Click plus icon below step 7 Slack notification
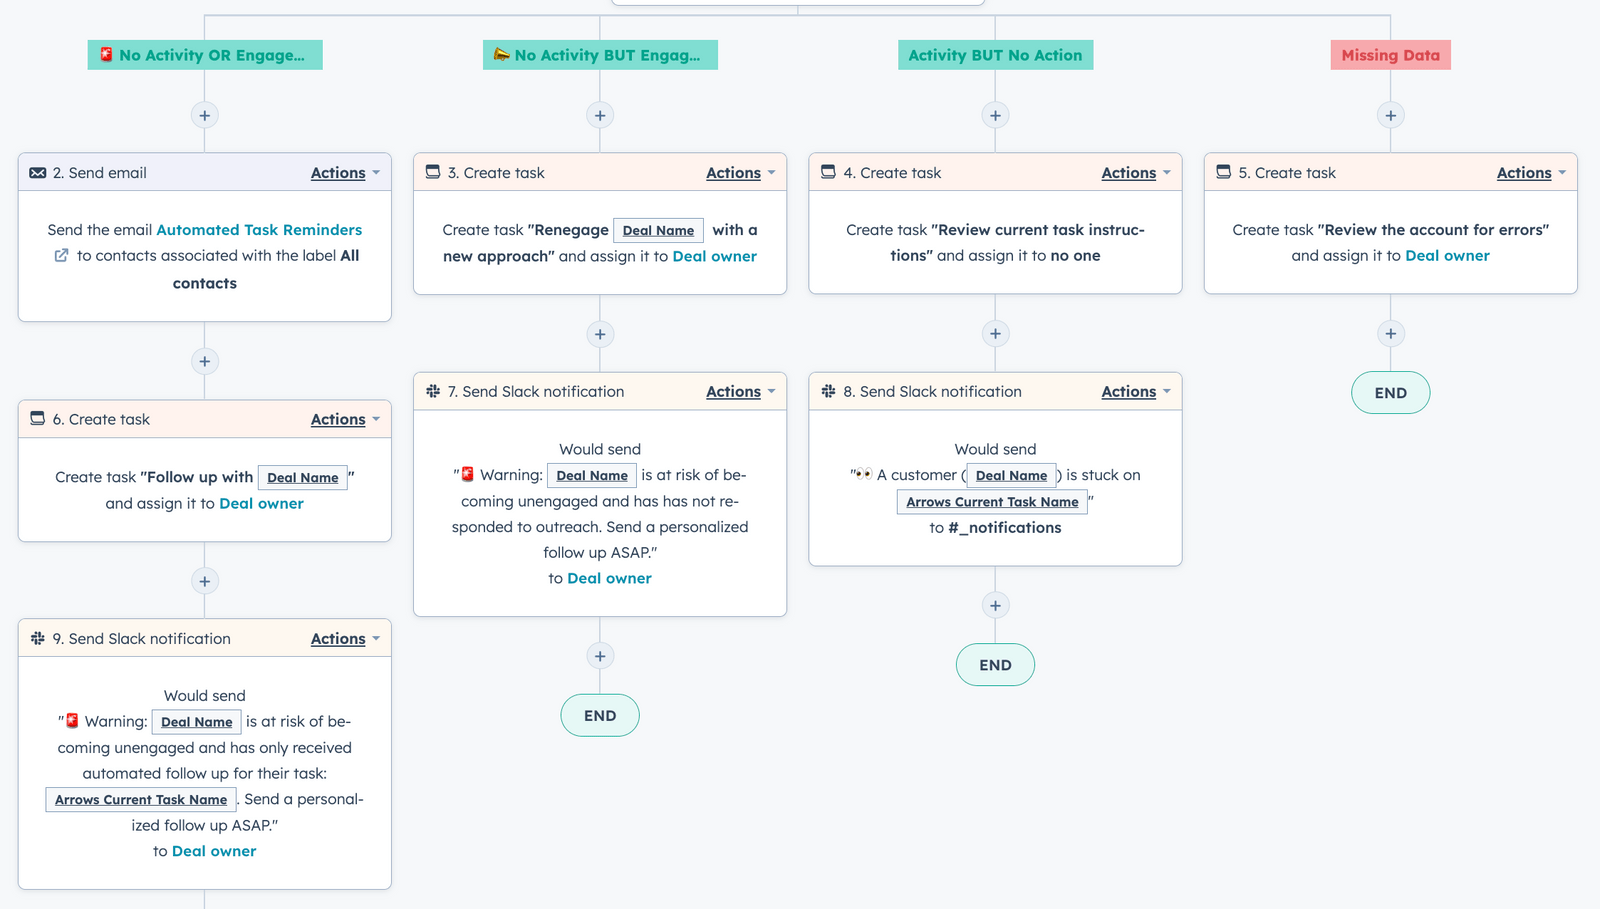 599,656
